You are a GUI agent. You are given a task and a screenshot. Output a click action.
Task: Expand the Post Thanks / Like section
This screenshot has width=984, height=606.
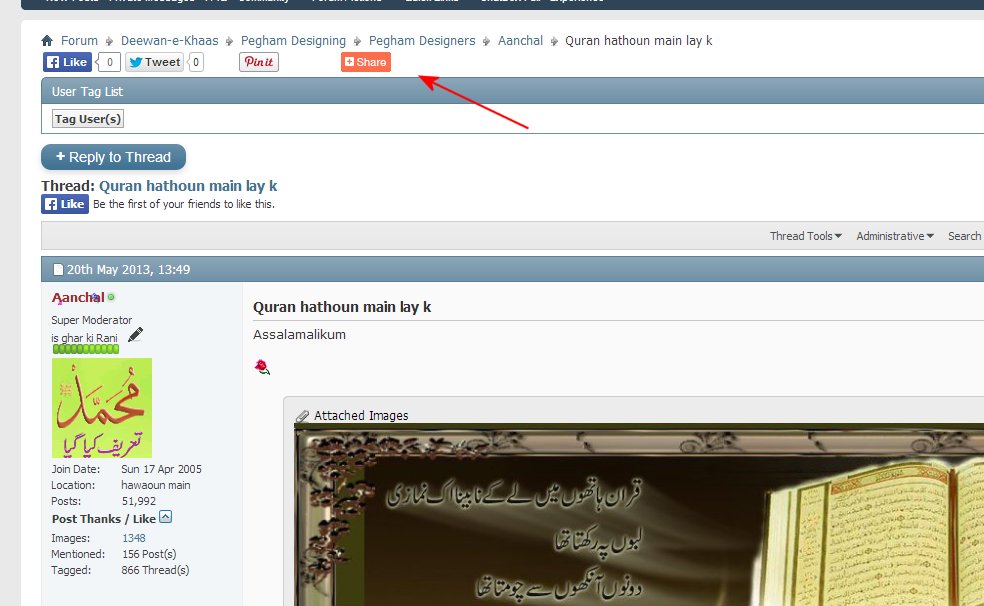[x=166, y=517]
